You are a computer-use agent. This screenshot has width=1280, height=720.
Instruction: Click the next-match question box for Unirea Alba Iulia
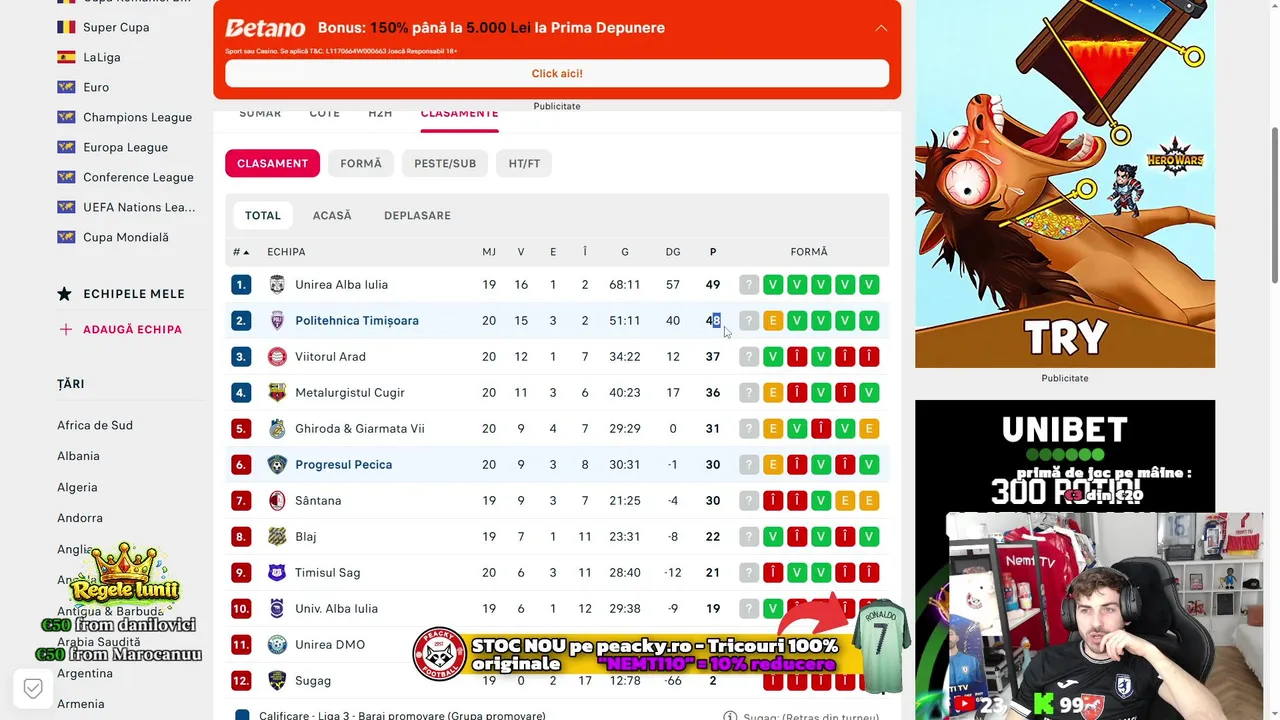[x=749, y=285]
